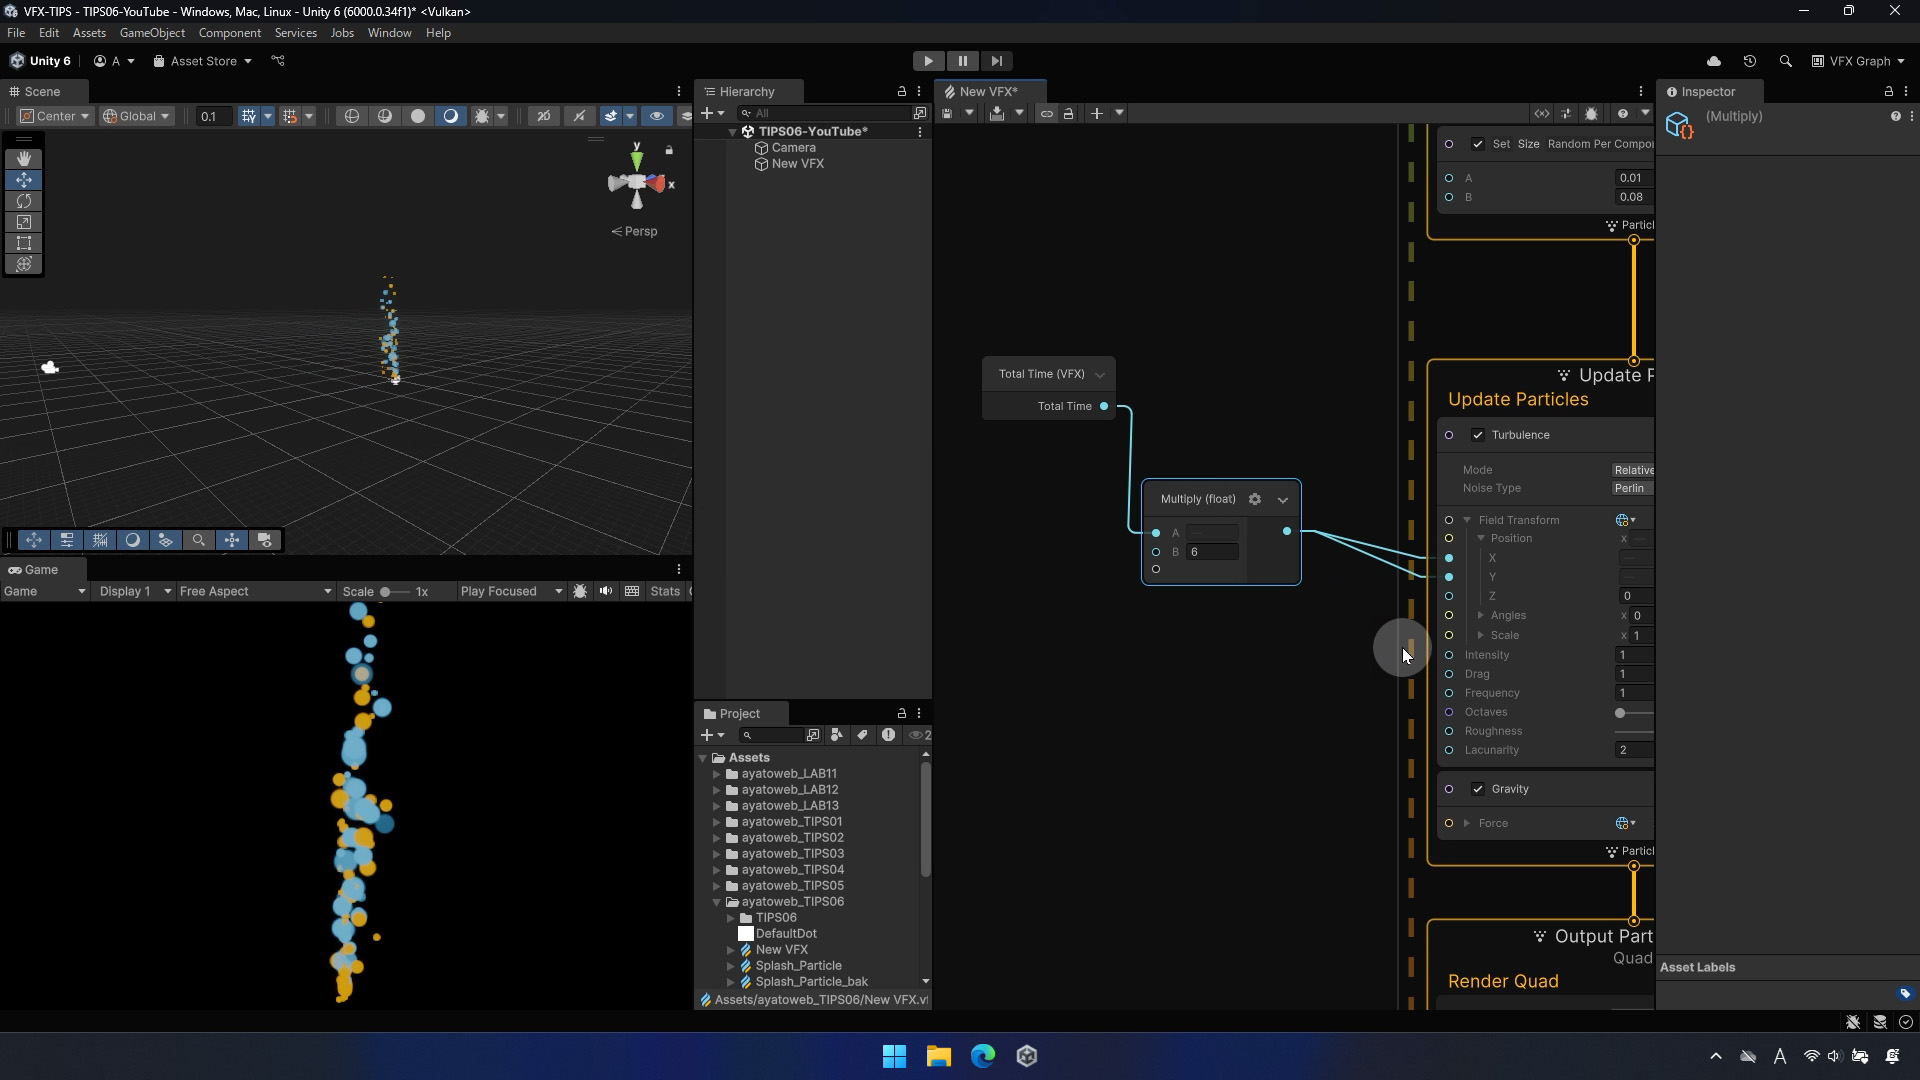Select the Rotate tool in Scene
The image size is (1920, 1080).
(24, 201)
